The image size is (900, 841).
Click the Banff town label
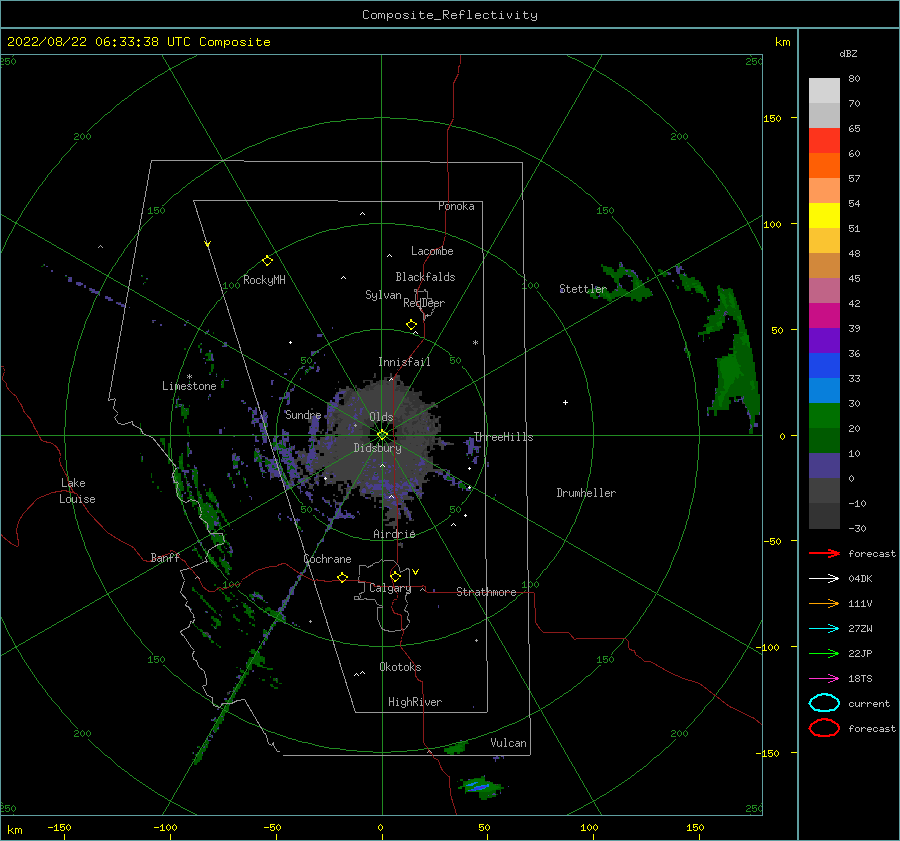[x=165, y=557]
